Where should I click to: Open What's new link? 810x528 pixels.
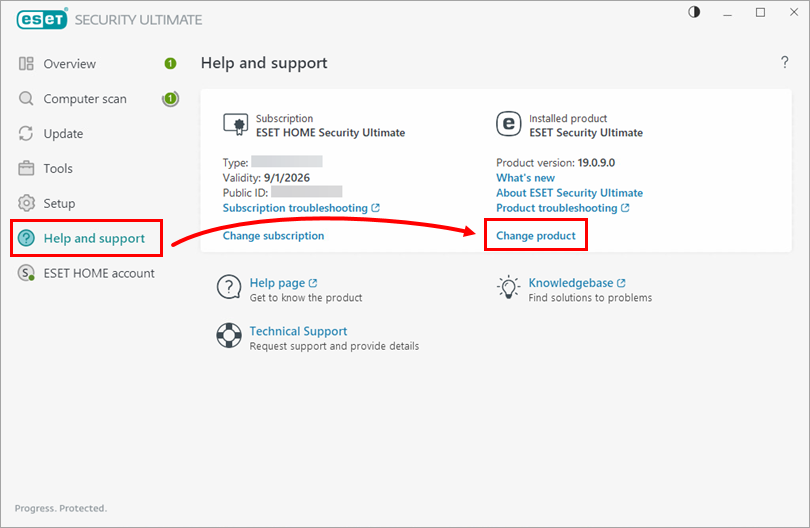pos(525,178)
